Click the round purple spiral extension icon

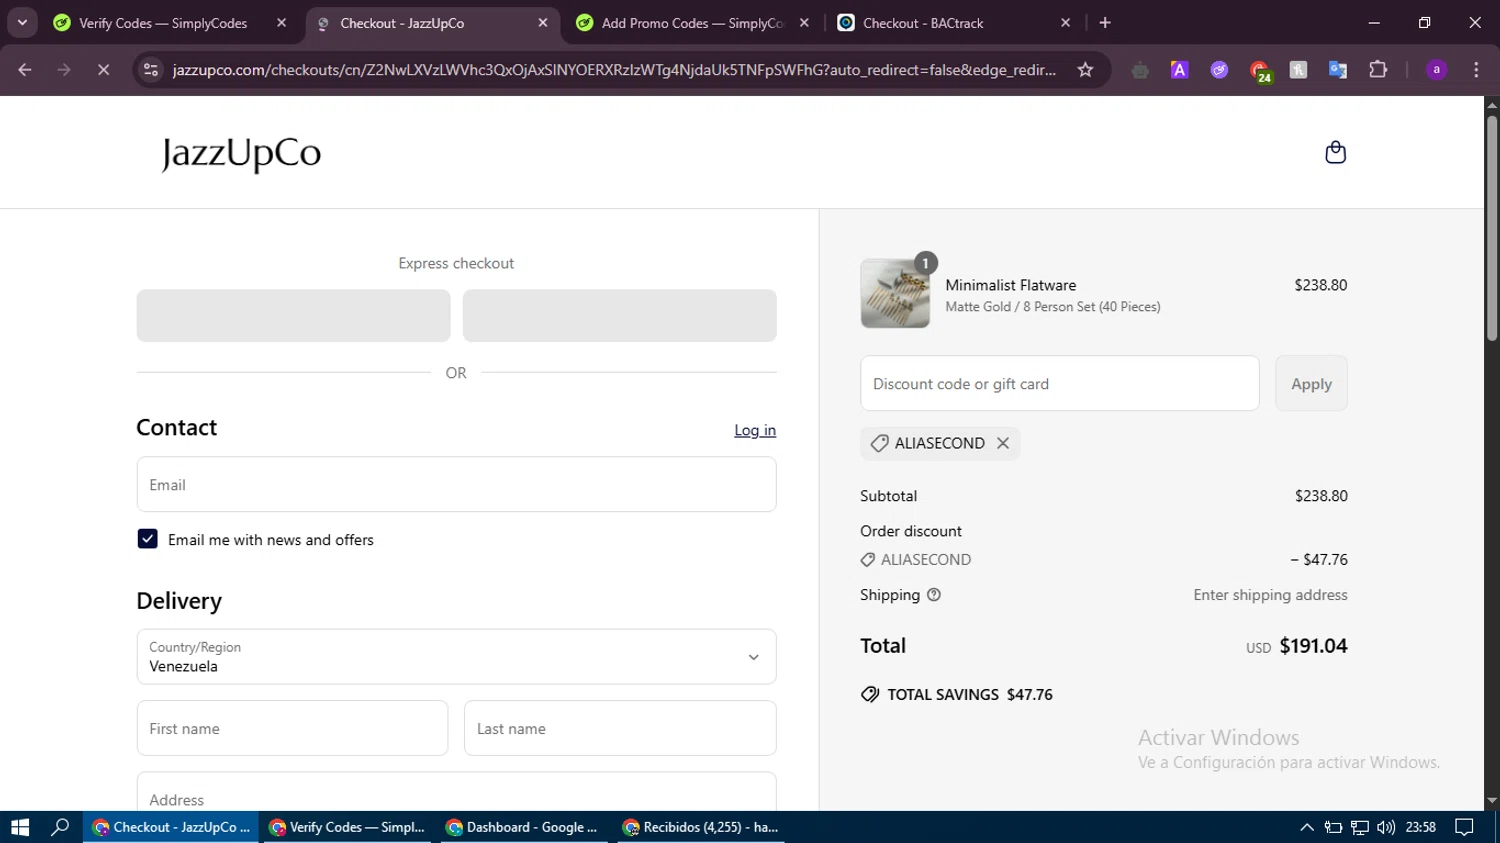[1219, 70]
